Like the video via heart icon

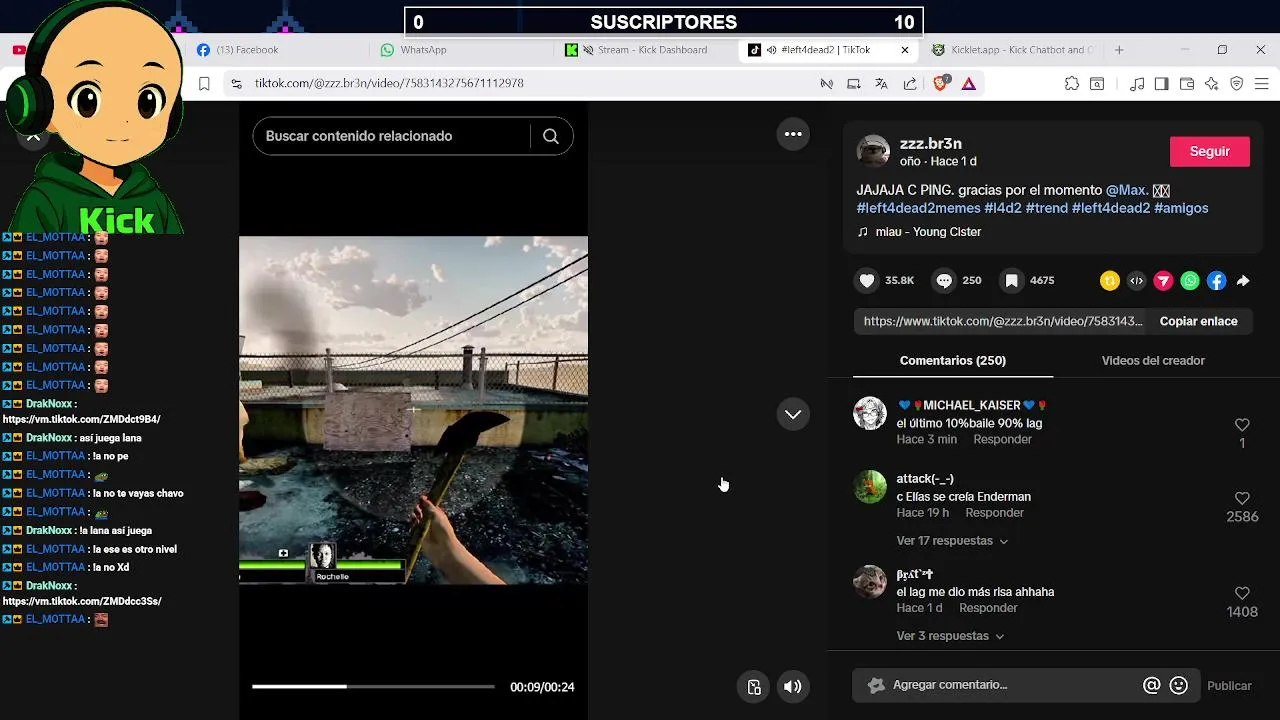point(867,281)
